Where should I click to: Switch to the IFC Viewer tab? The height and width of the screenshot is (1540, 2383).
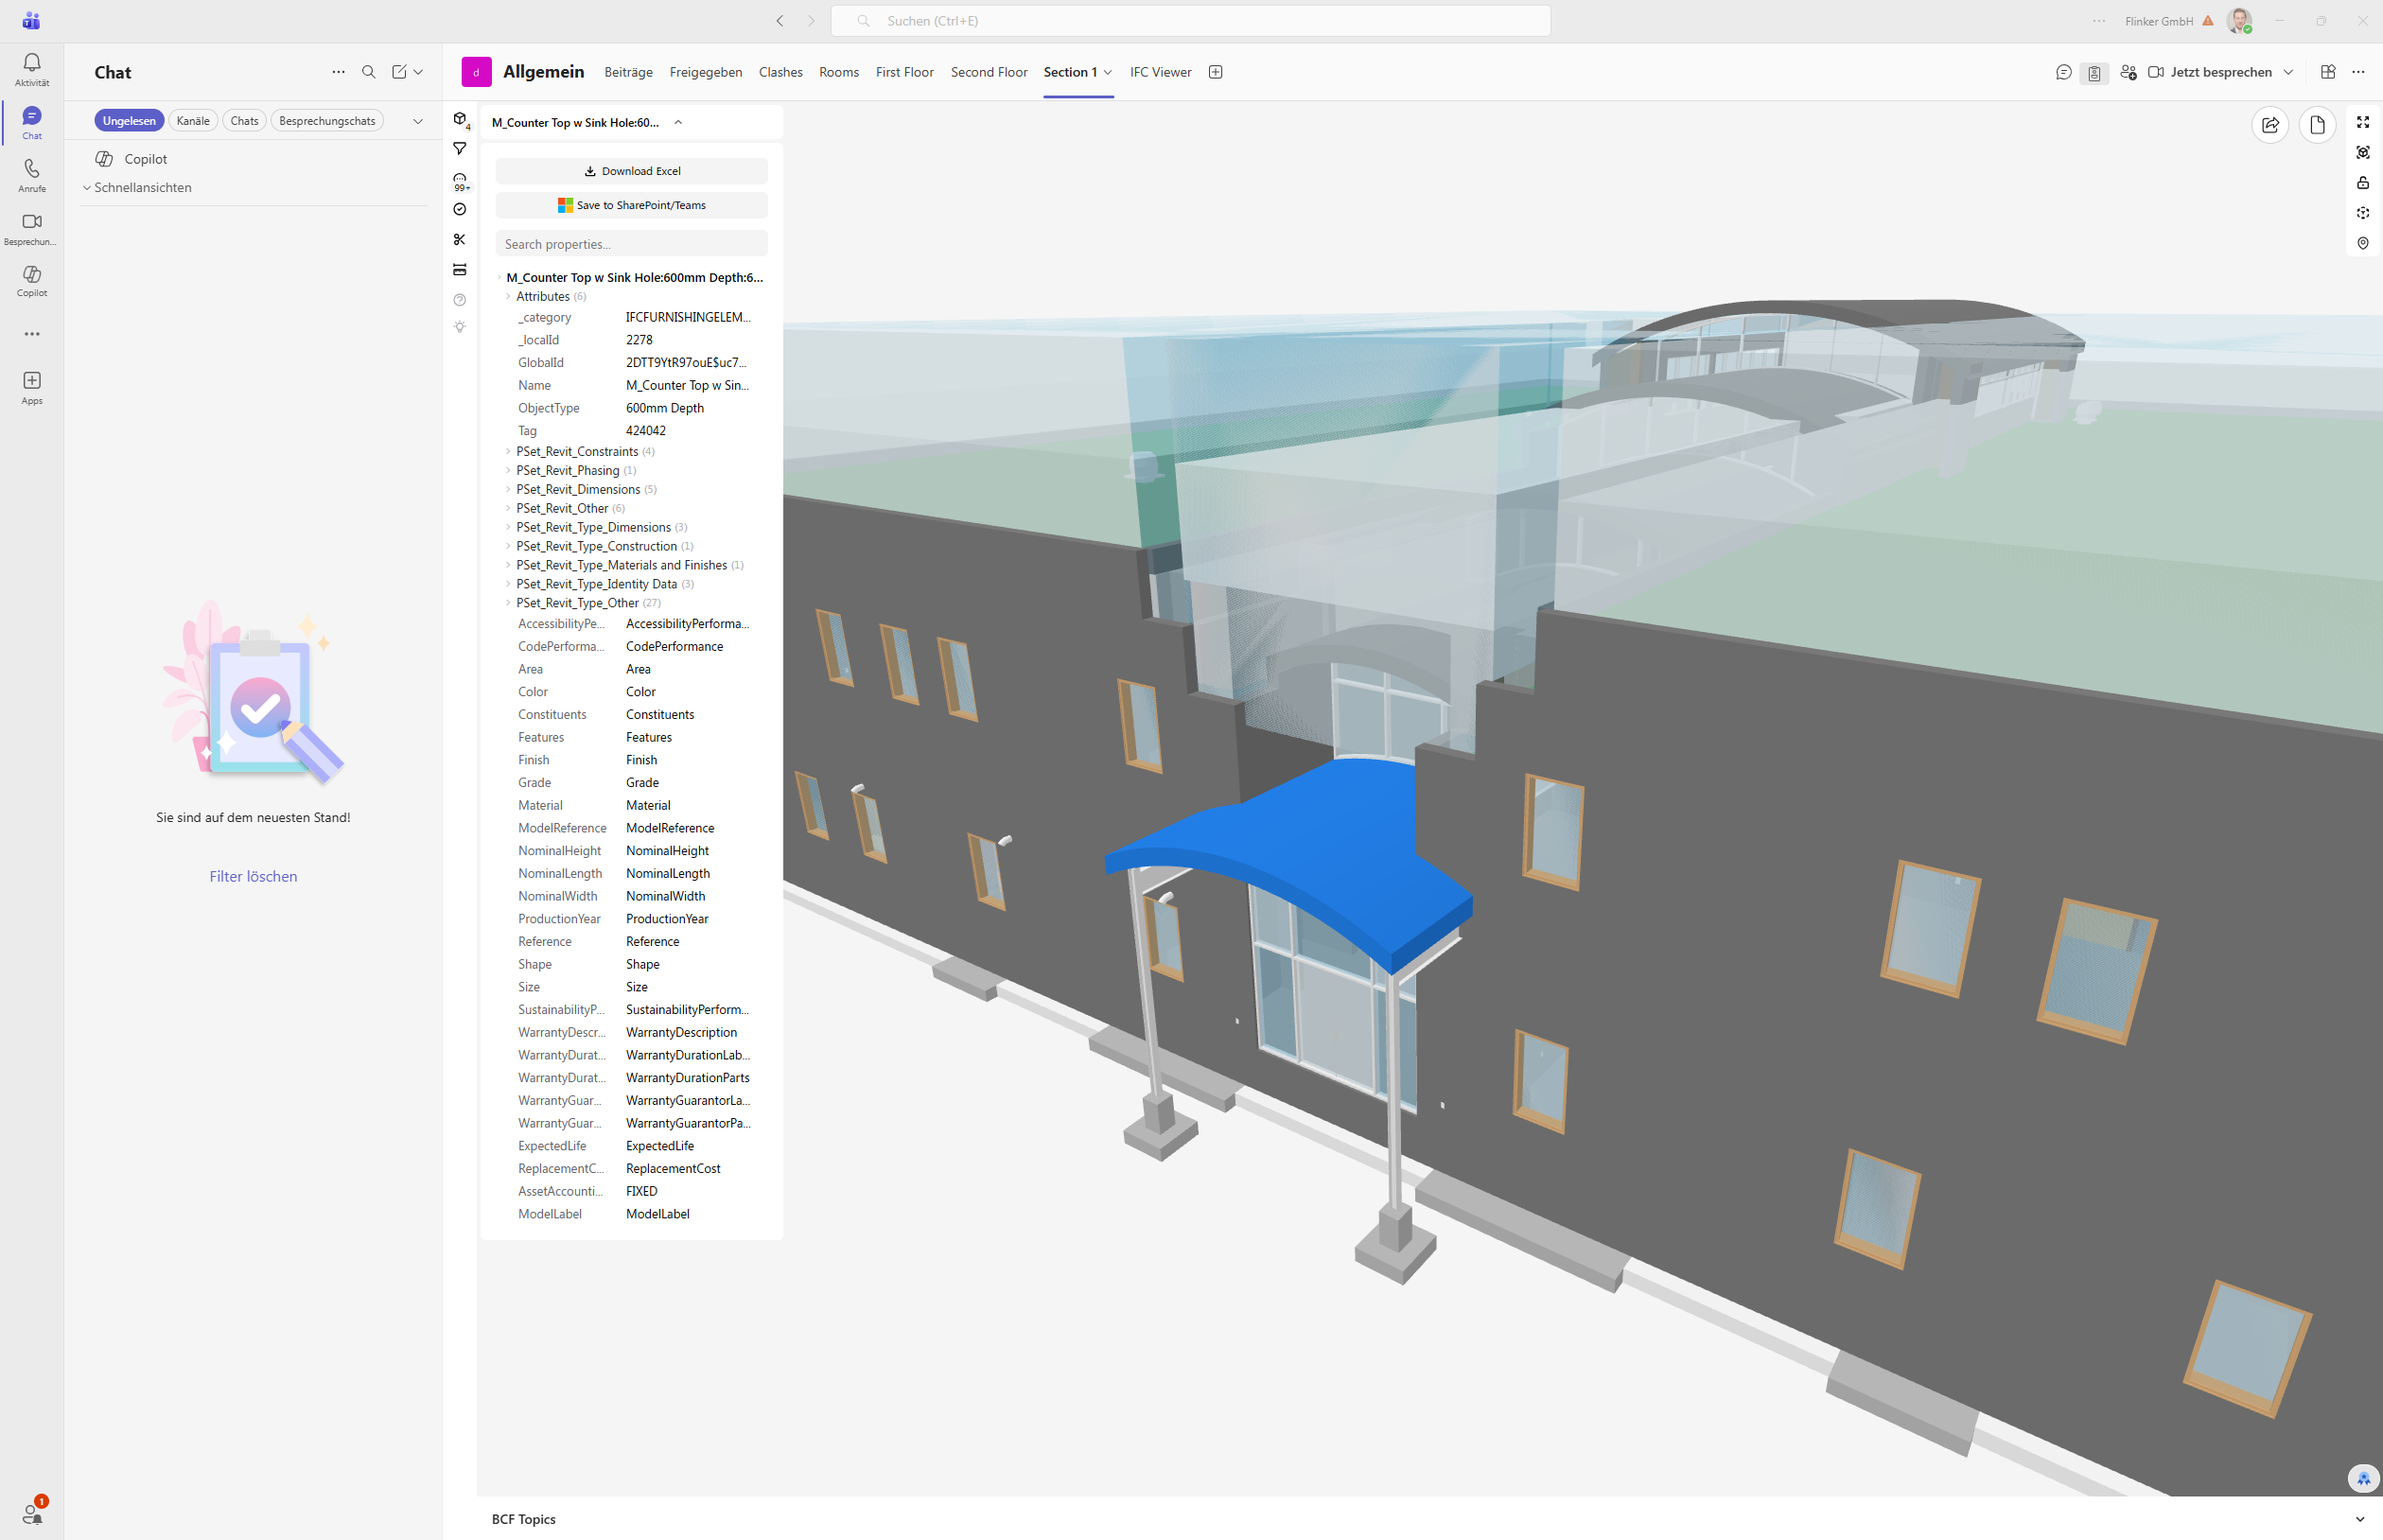click(x=1160, y=72)
